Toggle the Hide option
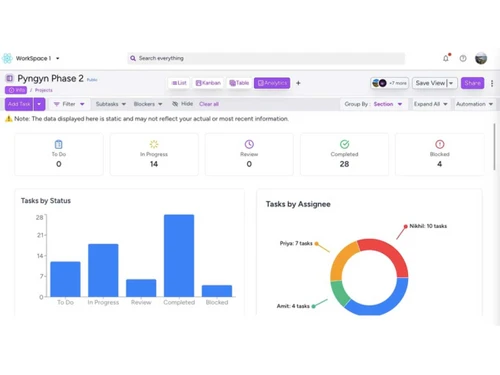Screen dimensions: 500x375 [x=183, y=104]
